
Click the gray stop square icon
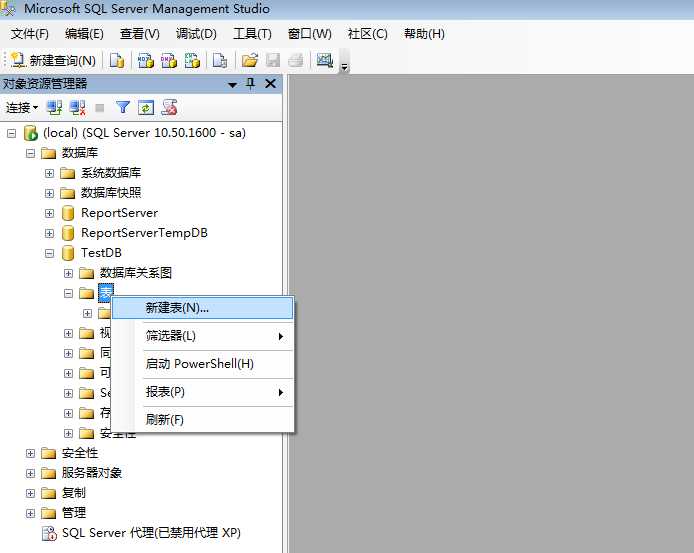(x=100, y=108)
